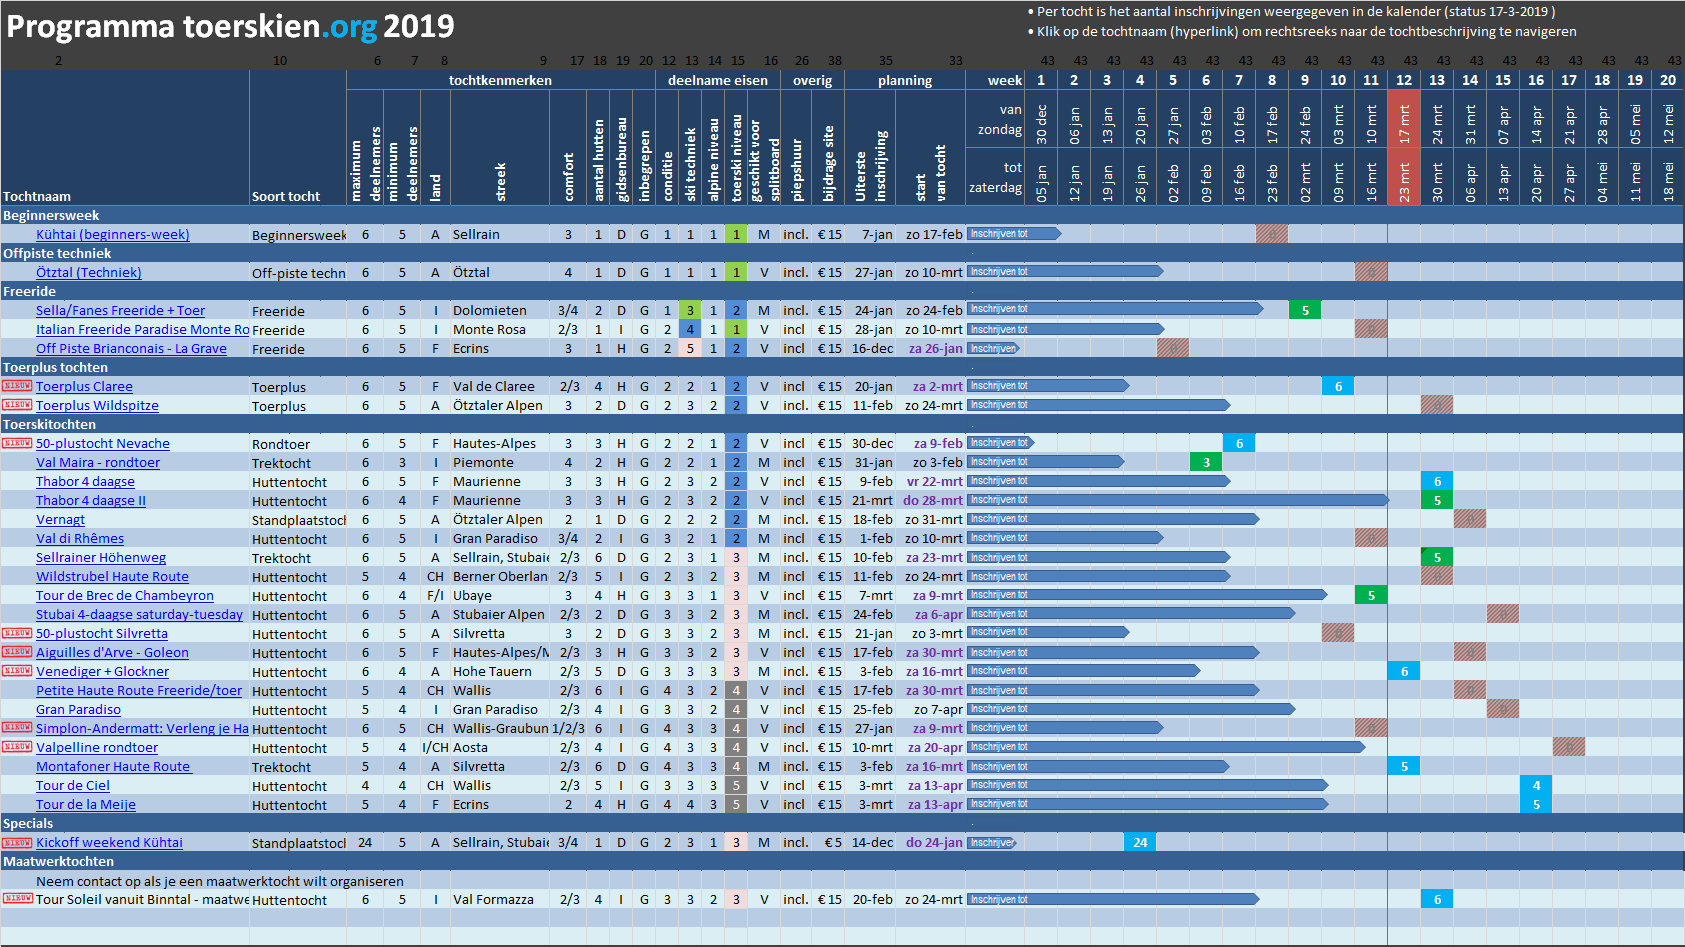The height and width of the screenshot is (947, 1685).
Task: Open the Thabor 4 daagse II link
Action: click(x=91, y=501)
